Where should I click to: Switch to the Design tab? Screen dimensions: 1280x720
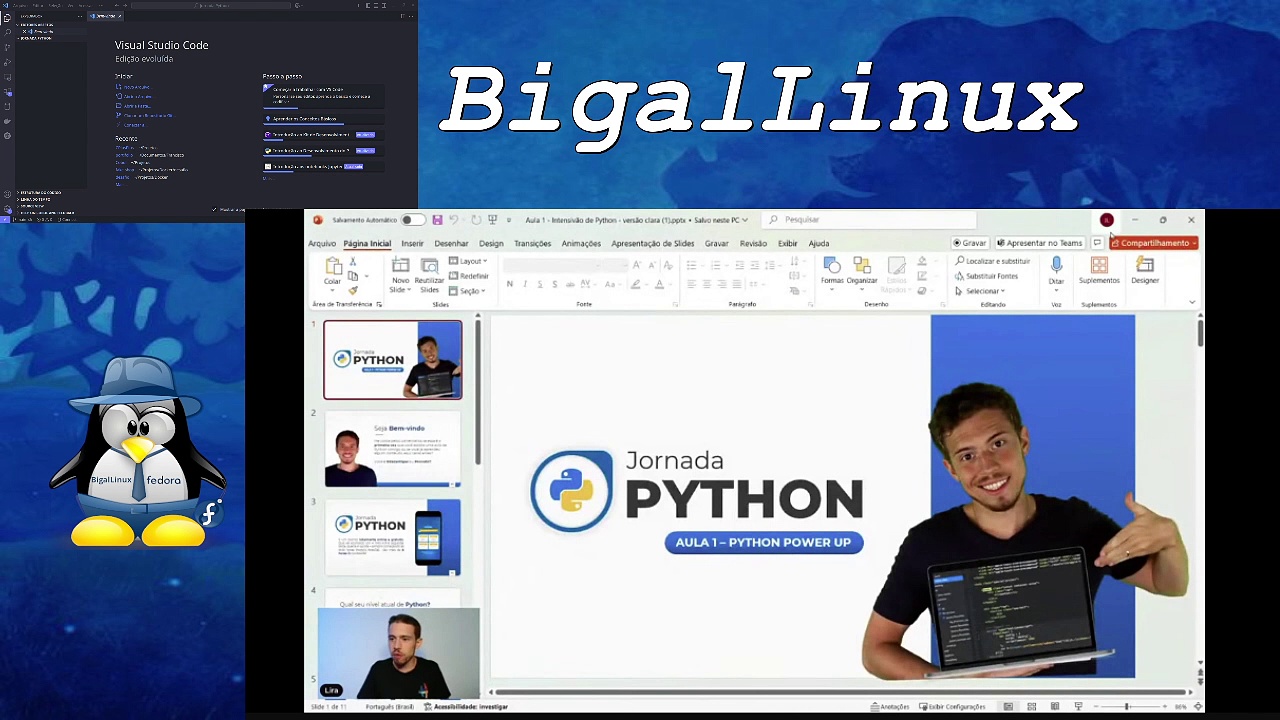[x=491, y=243]
